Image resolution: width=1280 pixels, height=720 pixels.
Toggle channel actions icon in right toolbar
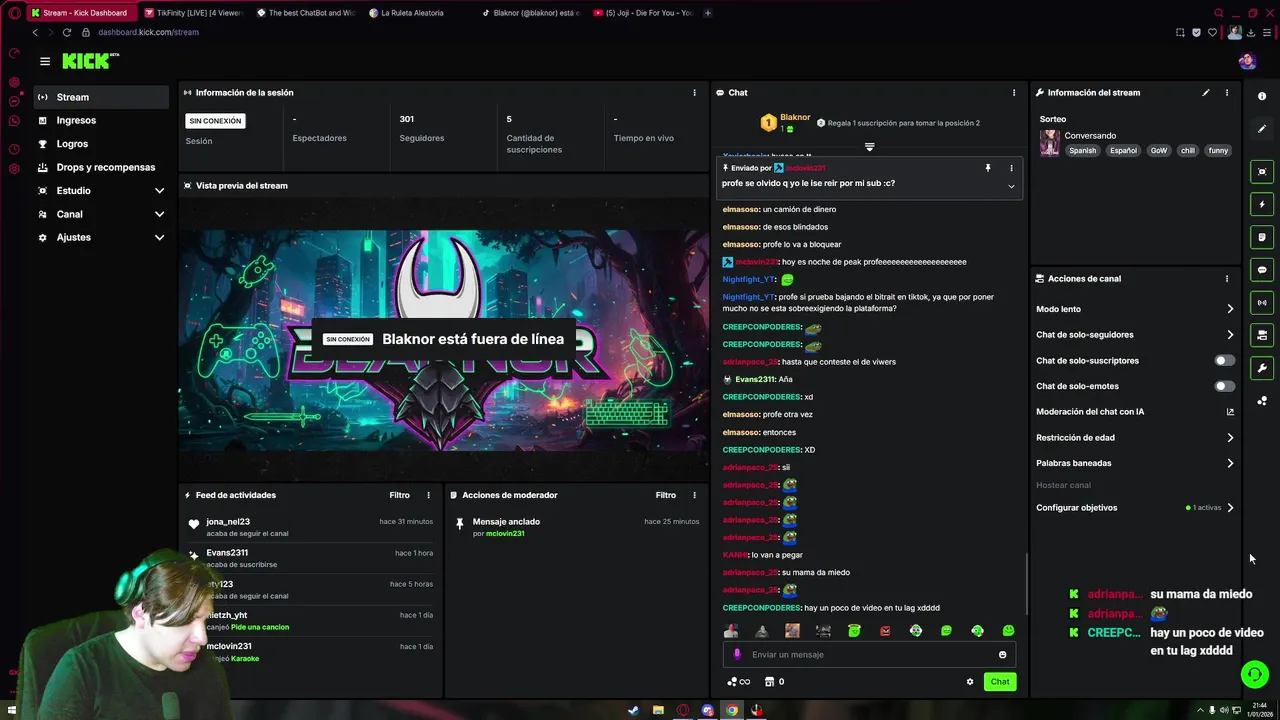click(x=1262, y=335)
